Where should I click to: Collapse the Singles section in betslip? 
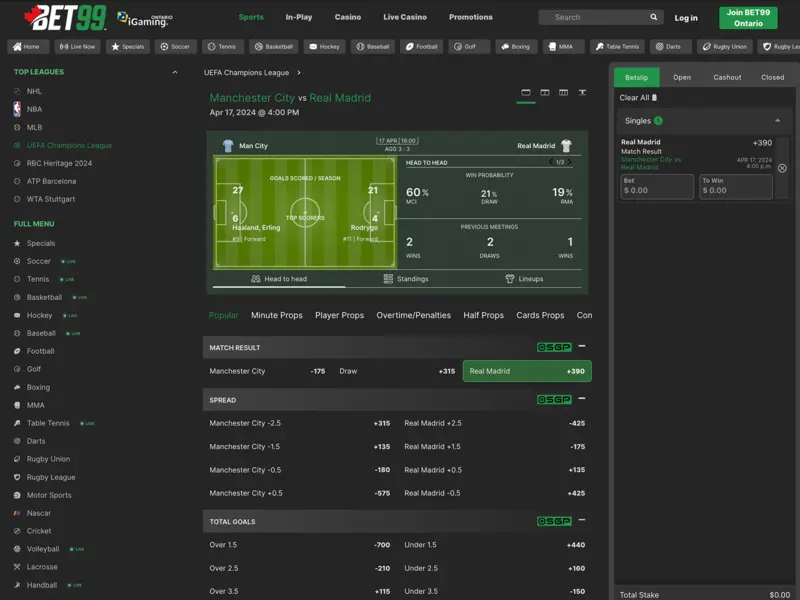[x=778, y=121]
